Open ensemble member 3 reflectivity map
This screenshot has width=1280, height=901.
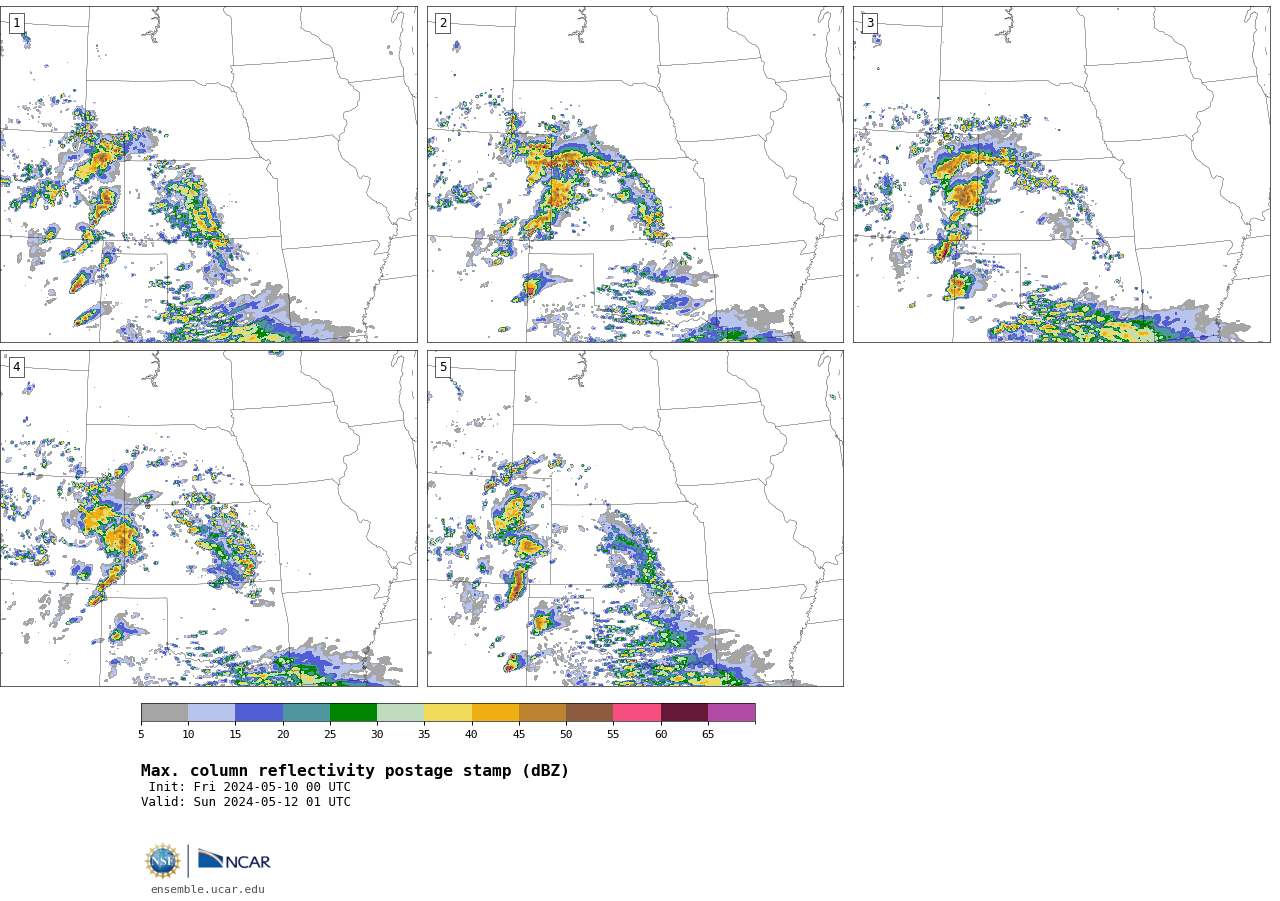point(1061,174)
